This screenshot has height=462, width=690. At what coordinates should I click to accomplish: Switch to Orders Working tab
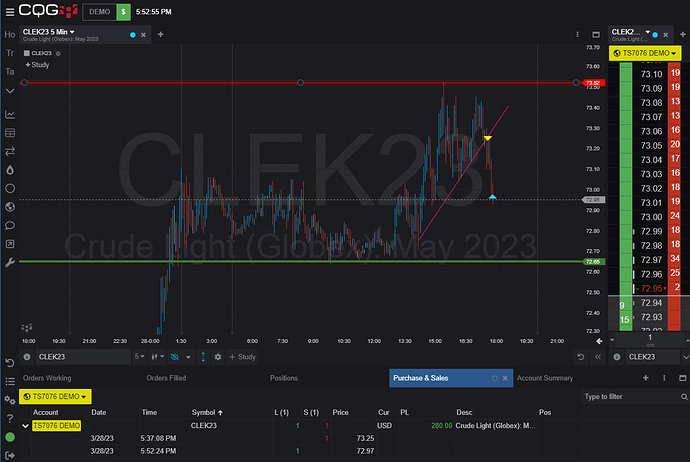[x=47, y=378]
